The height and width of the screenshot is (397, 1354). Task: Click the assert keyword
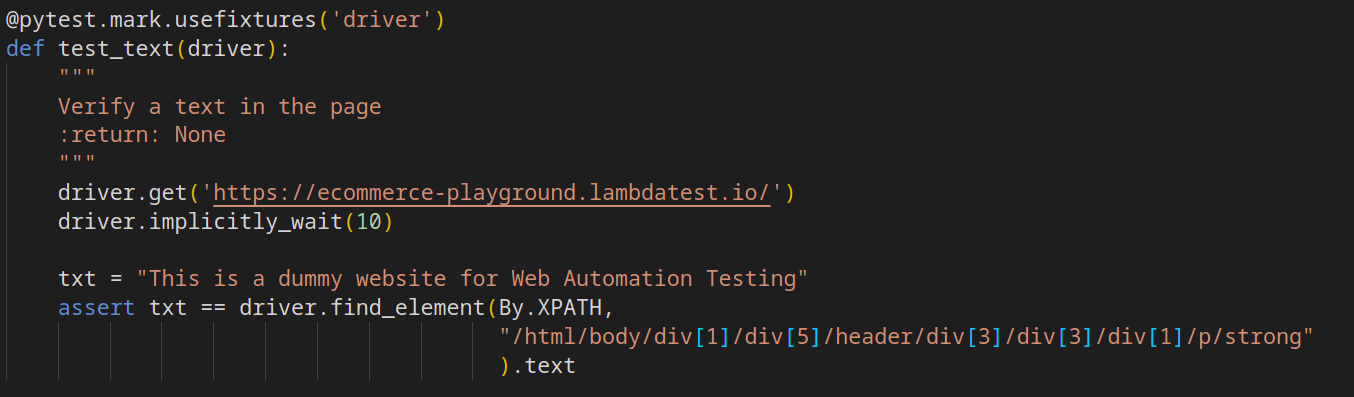[x=97, y=307]
